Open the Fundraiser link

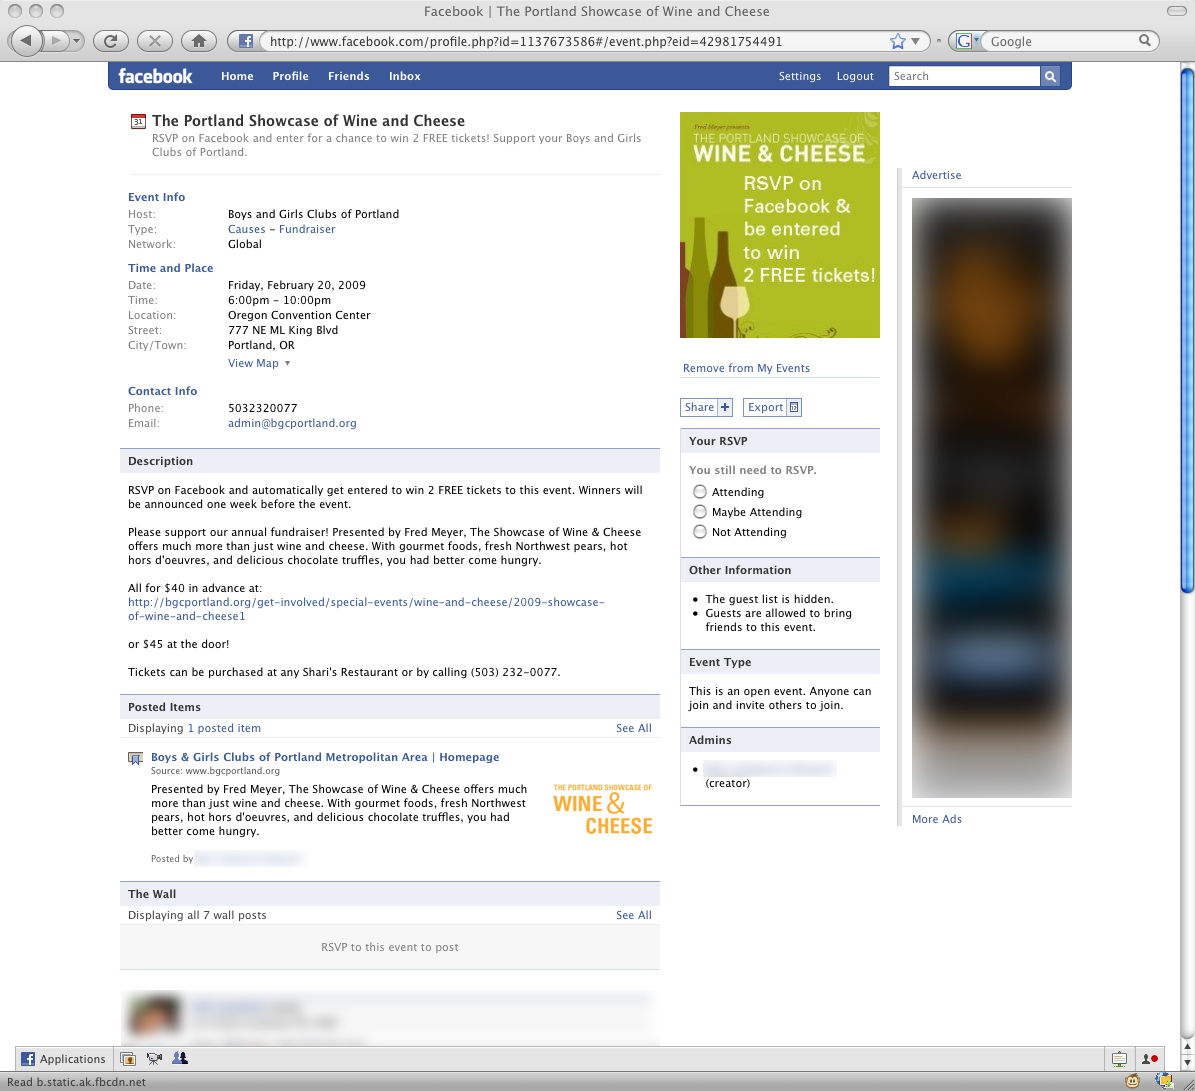click(x=307, y=229)
